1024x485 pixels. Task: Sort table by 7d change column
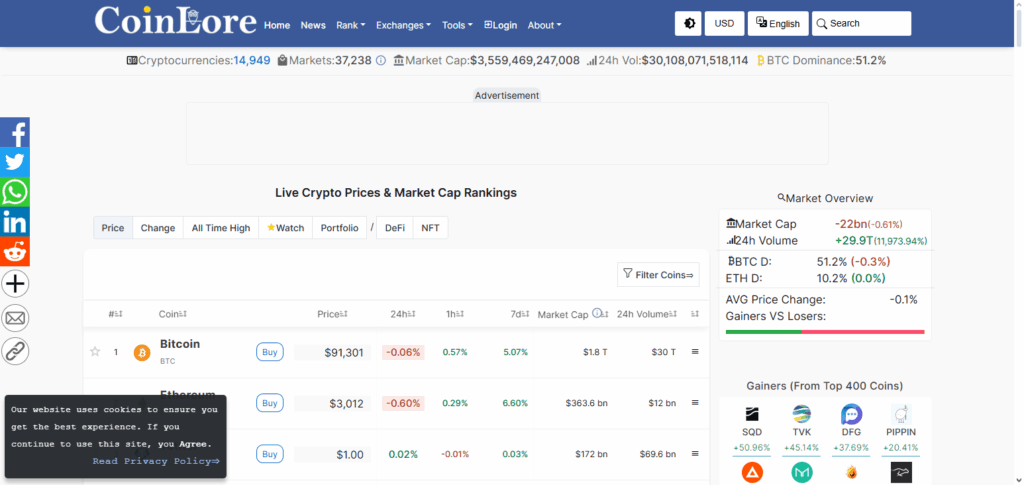[x=520, y=314]
